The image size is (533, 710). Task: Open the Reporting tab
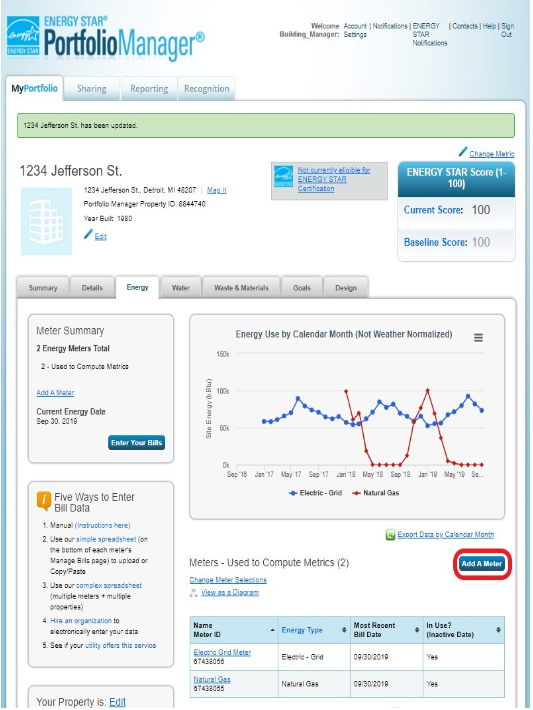pyautogui.click(x=149, y=89)
